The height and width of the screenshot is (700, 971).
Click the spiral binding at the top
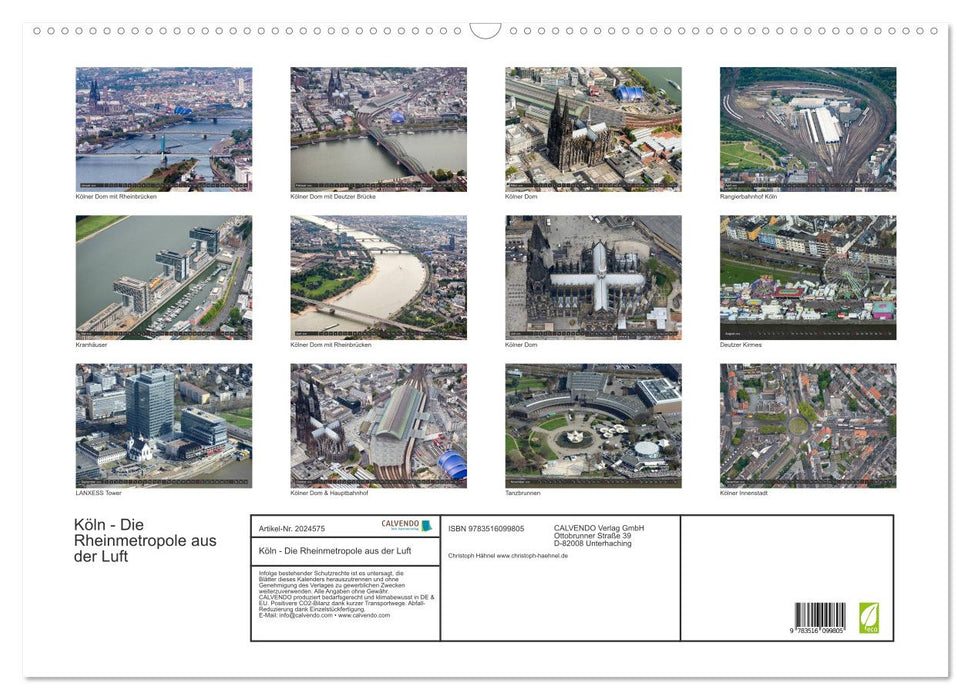[485, 30]
